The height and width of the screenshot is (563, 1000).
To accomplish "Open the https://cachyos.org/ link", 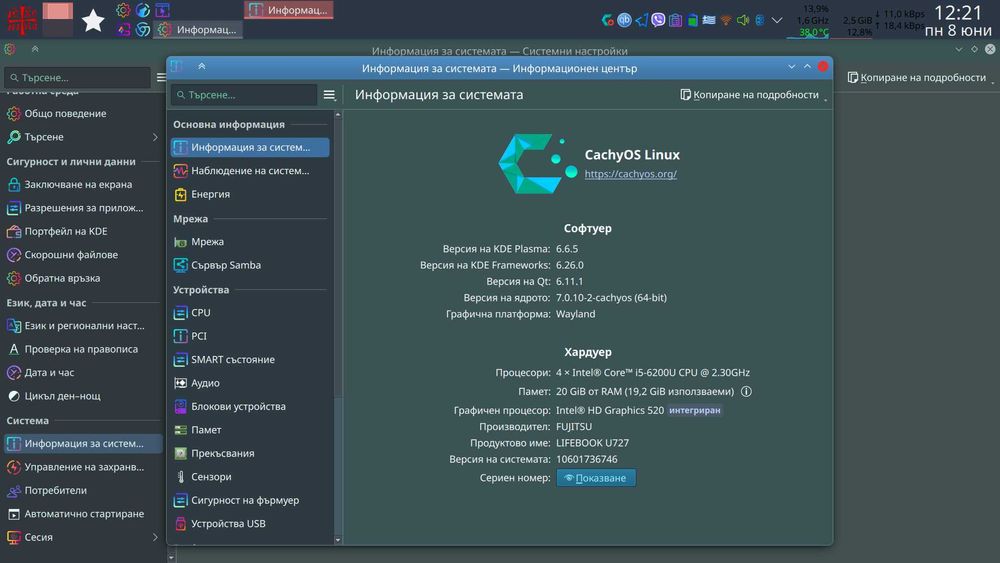I will coord(630,173).
